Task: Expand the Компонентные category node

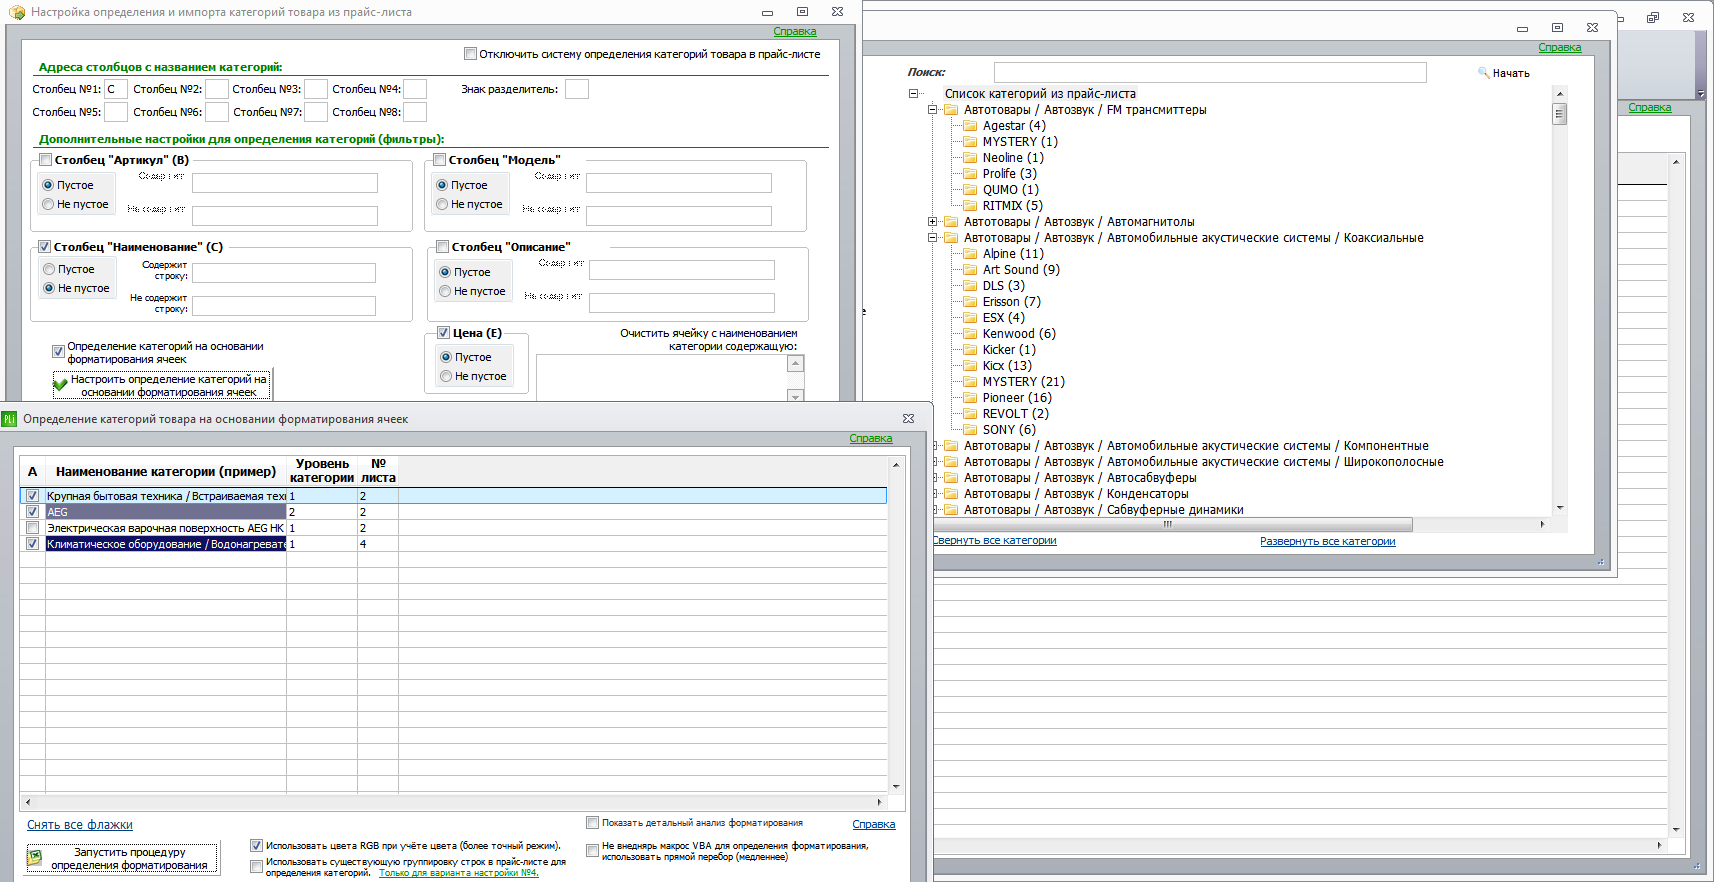Action: pos(936,446)
